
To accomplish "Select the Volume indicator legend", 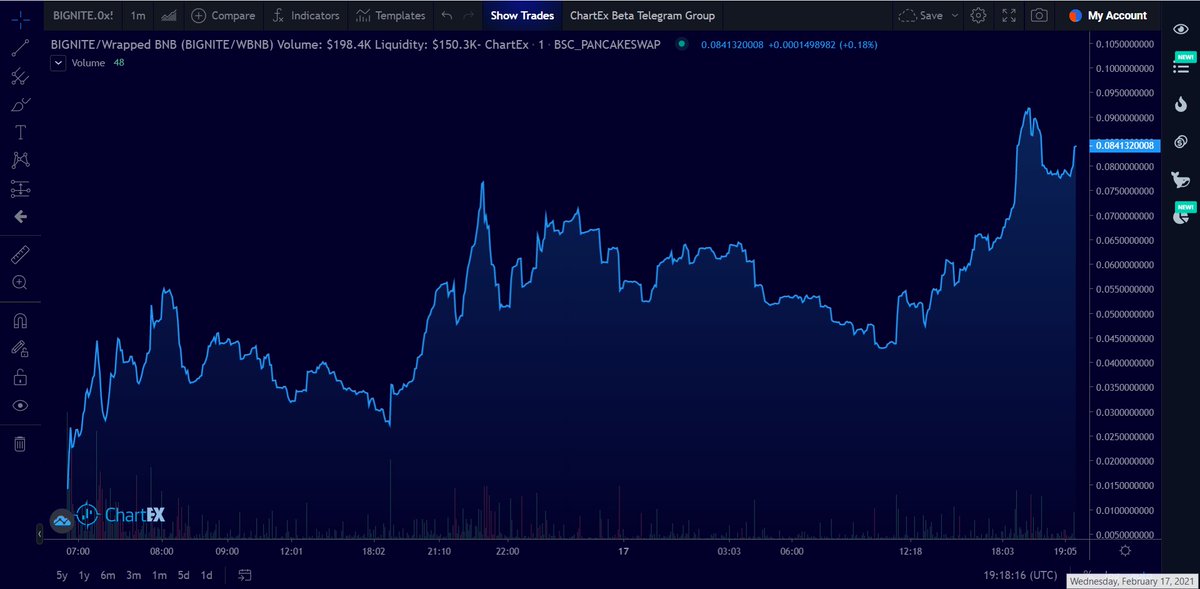I will [88, 62].
